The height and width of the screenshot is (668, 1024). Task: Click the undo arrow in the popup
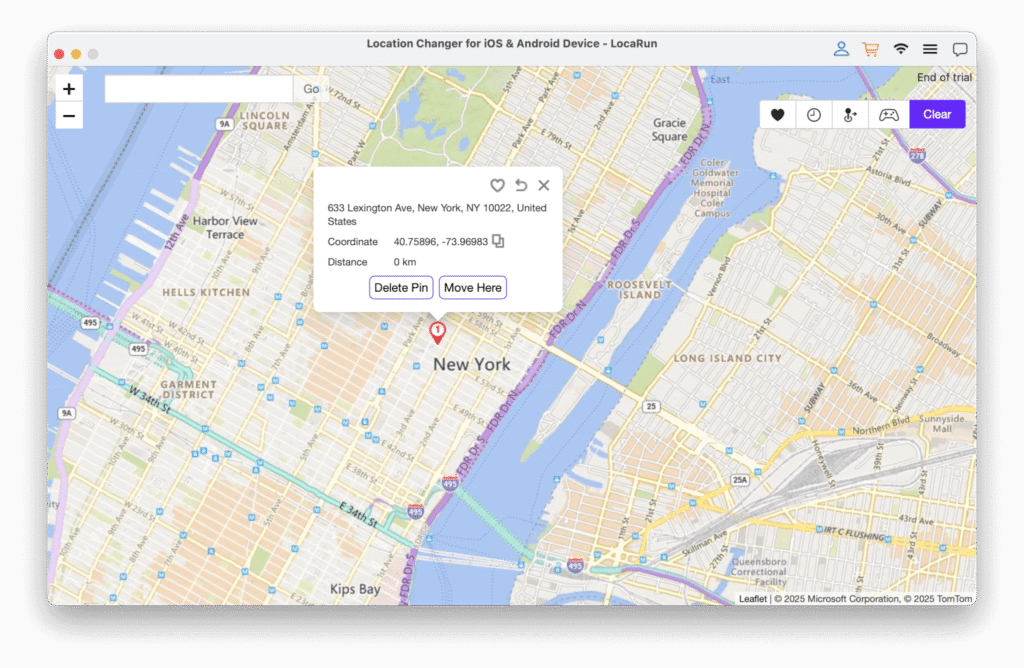click(x=520, y=185)
